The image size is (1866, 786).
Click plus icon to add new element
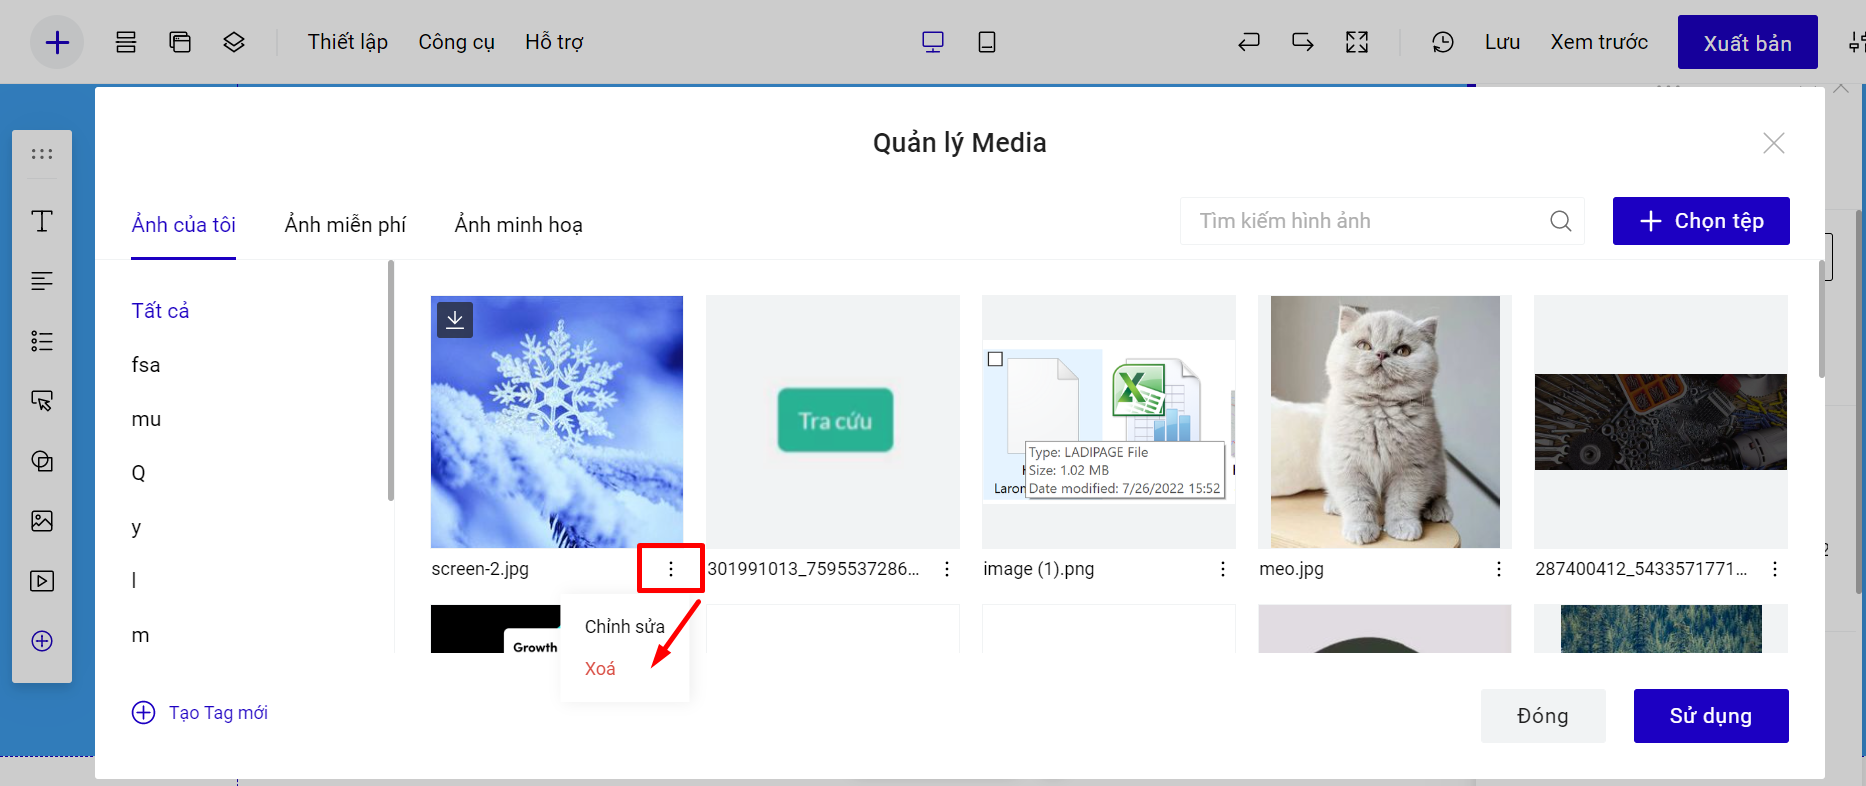(x=57, y=42)
